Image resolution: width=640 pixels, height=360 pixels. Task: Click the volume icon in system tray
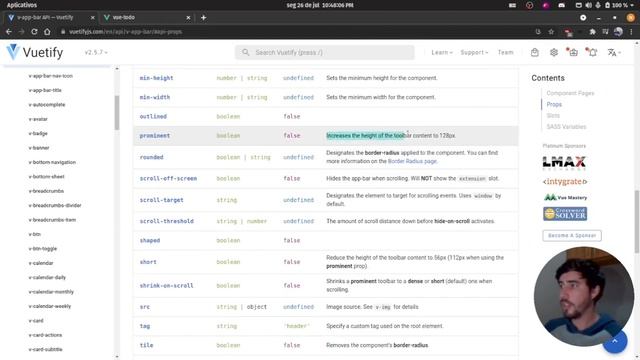(588, 5)
